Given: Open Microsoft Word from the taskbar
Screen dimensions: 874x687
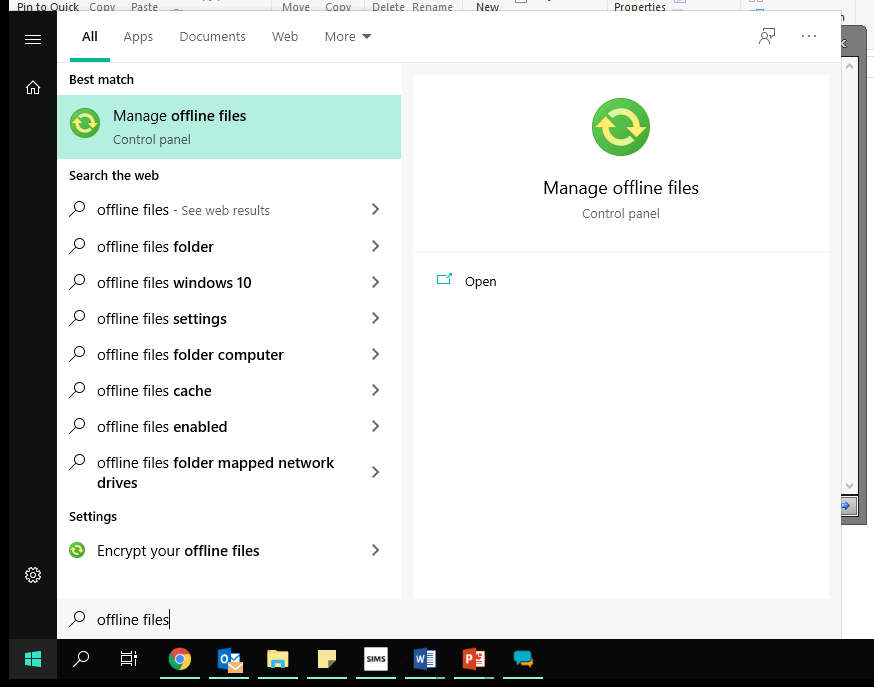Looking at the screenshot, I should click(x=425, y=659).
